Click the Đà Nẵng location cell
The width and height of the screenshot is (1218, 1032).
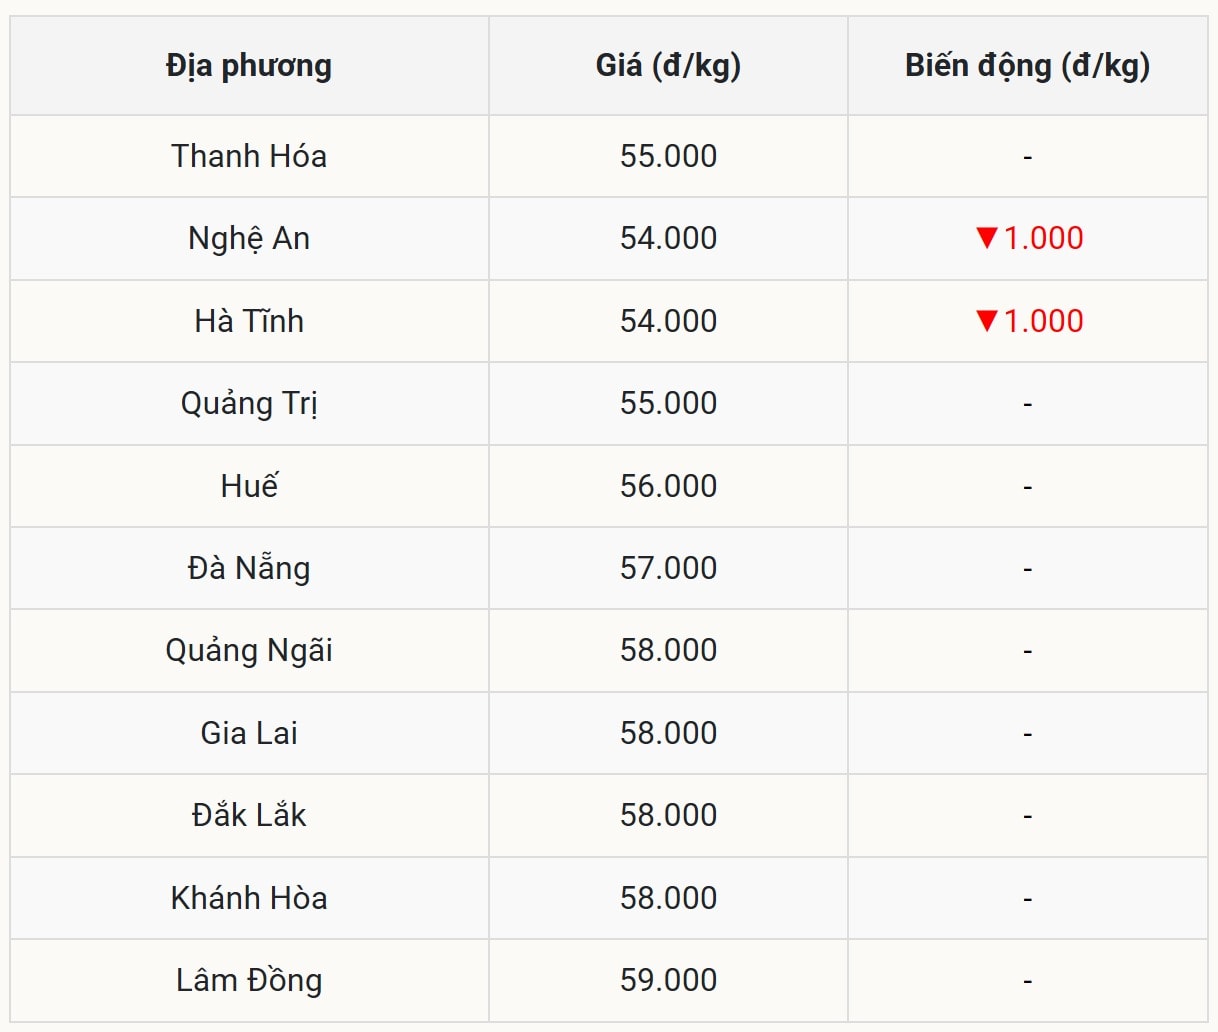pyautogui.click(x=249, y=568)
